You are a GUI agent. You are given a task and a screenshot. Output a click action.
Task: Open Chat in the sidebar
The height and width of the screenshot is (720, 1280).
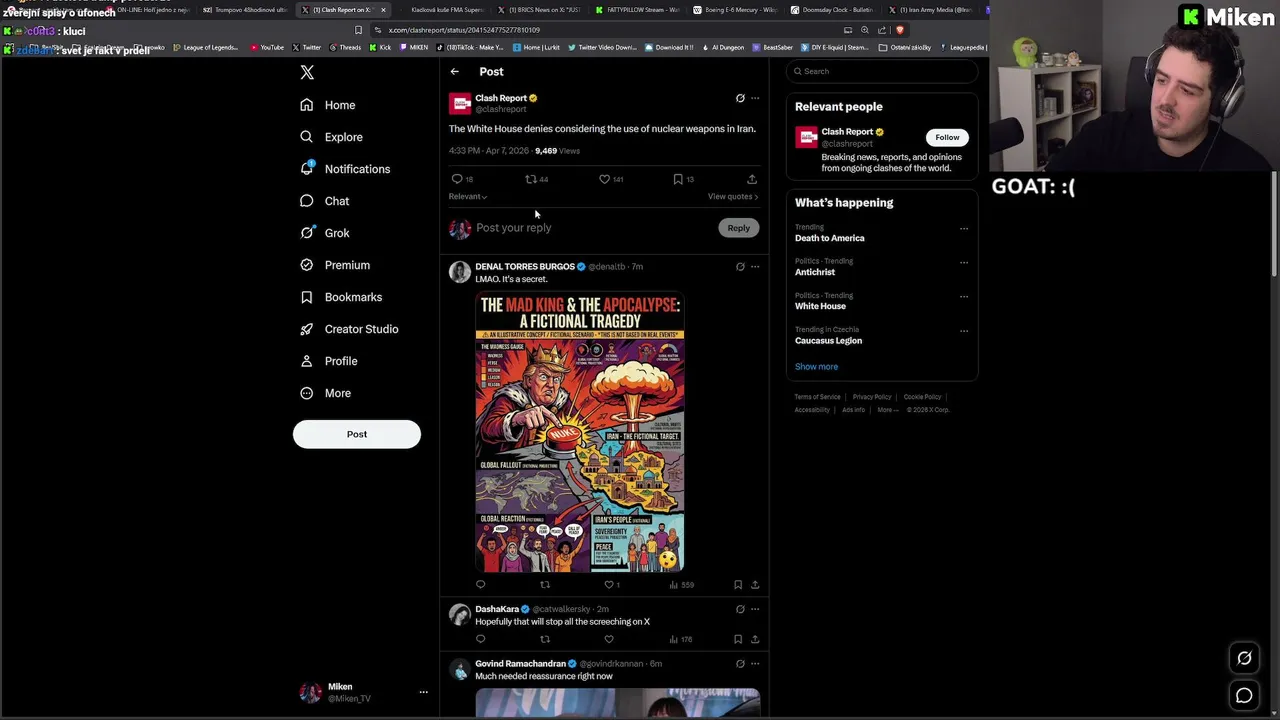tap(324, 201)
